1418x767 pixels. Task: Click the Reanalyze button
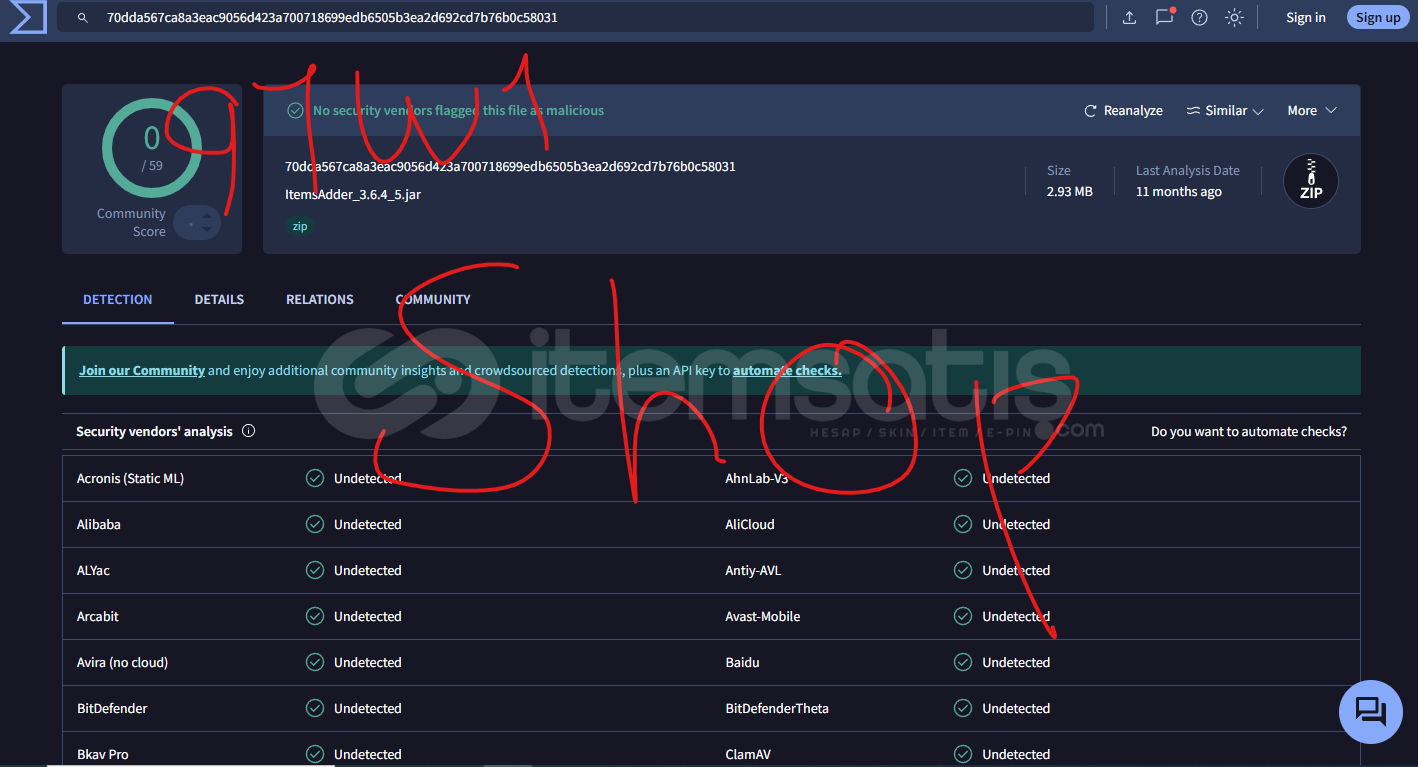click(1123, 110)
